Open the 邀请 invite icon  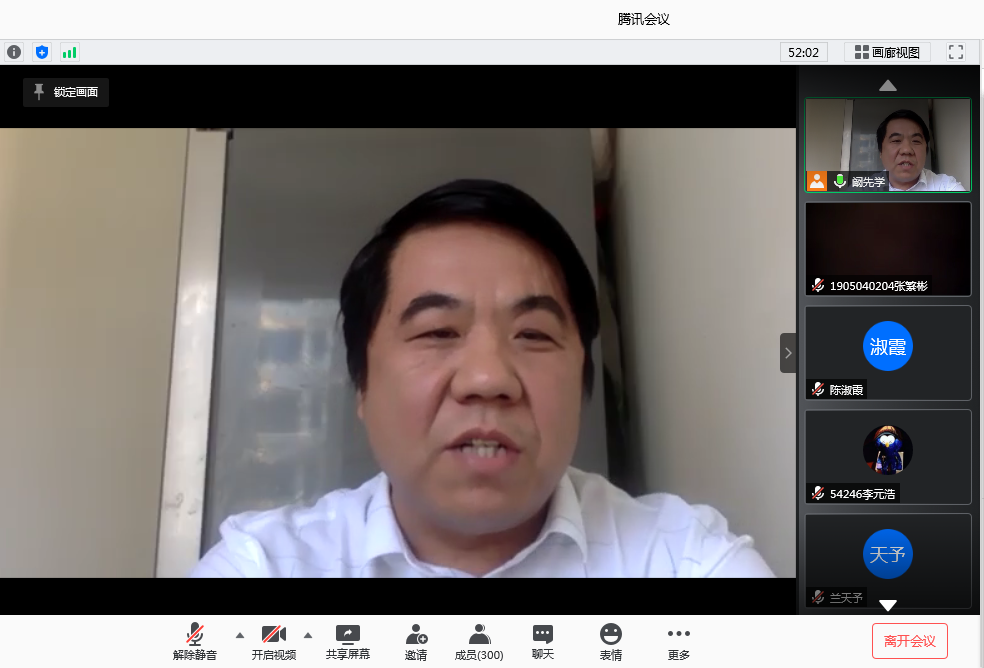tap(416, 641)
